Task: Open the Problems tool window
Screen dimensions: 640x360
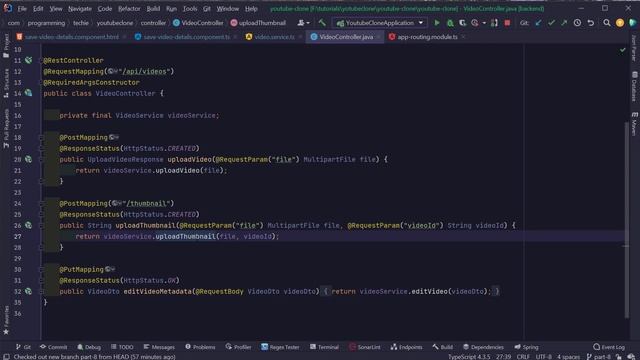Action: (200, 347)
